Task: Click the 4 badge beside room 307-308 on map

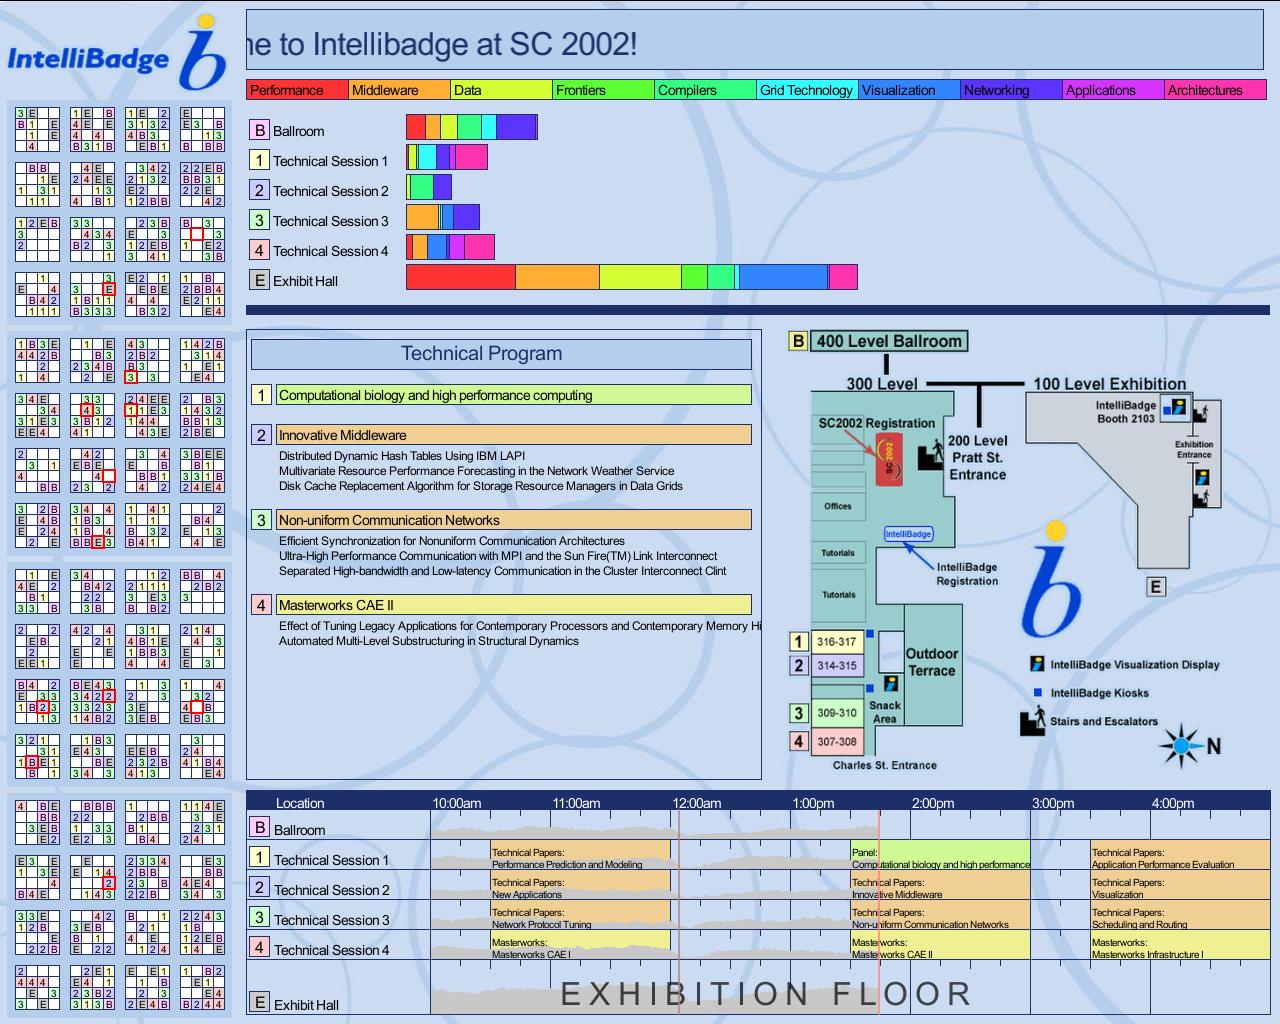Action: pyautogui.click(x=798, y=741)
